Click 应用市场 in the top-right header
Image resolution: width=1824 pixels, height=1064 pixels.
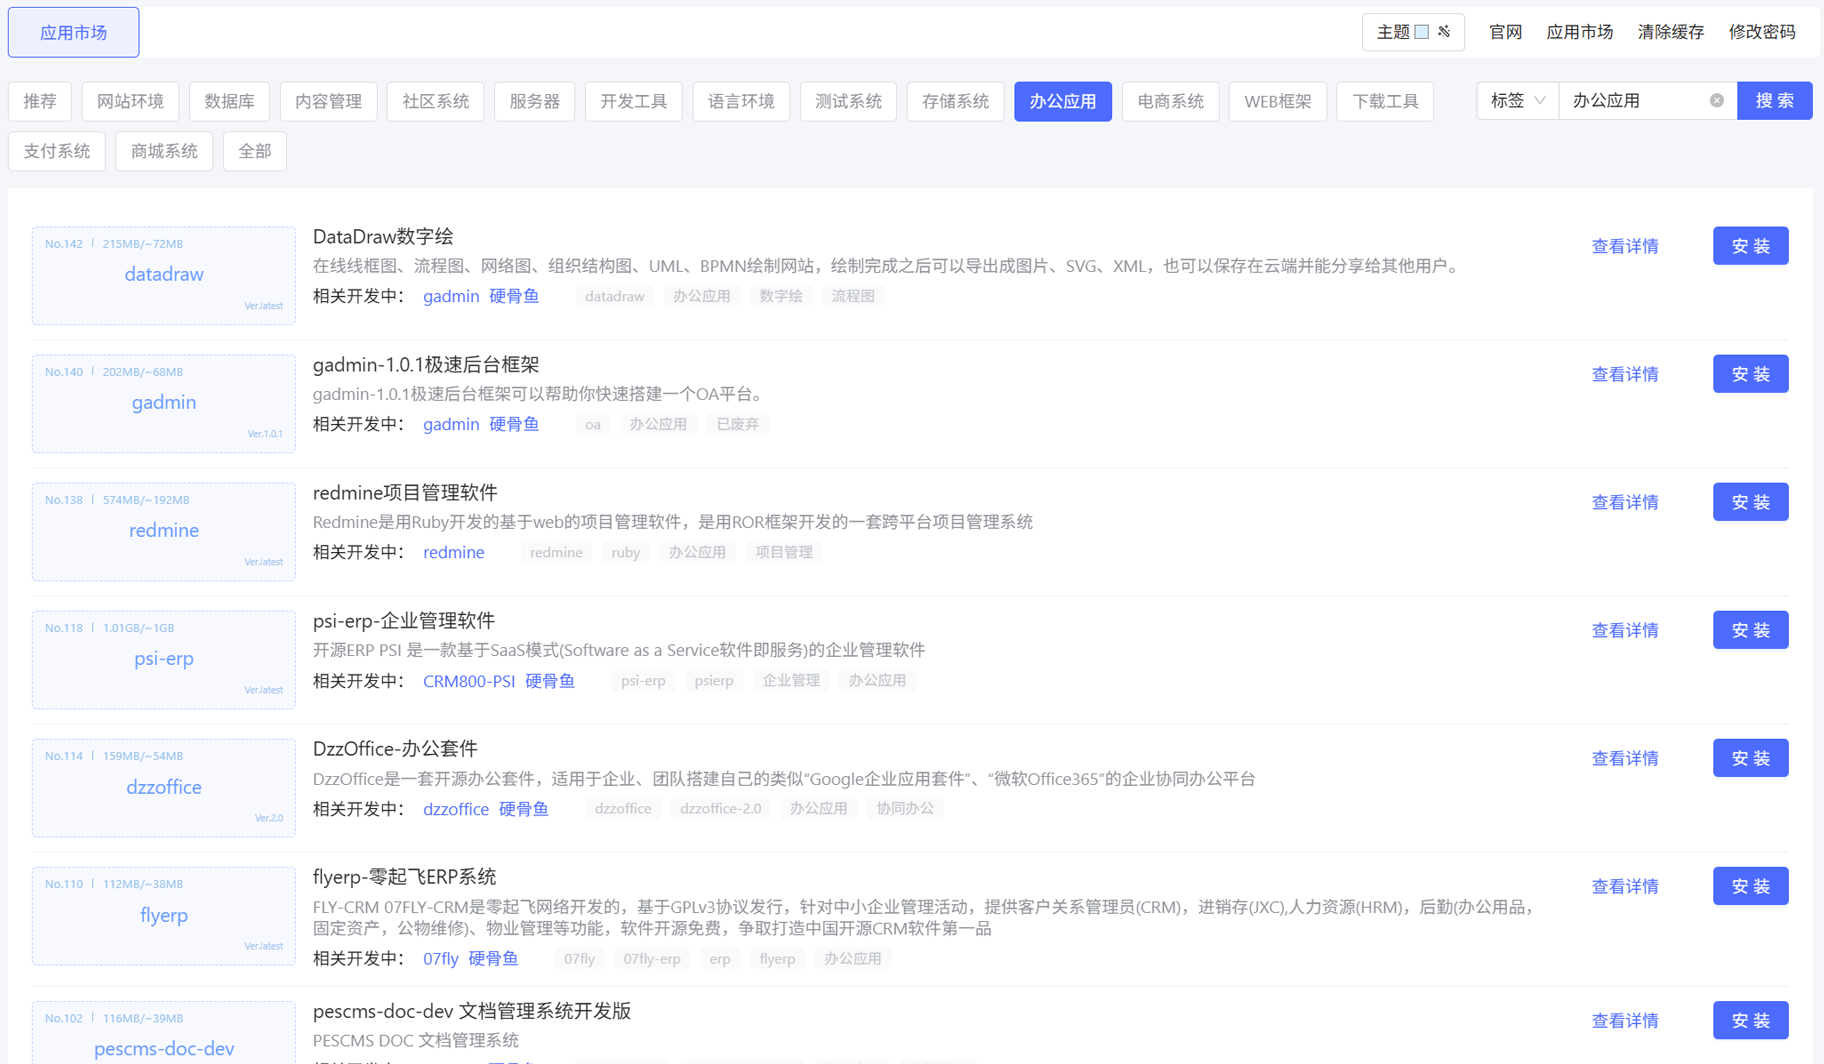pyautogui.click(x=1579, y=32)
